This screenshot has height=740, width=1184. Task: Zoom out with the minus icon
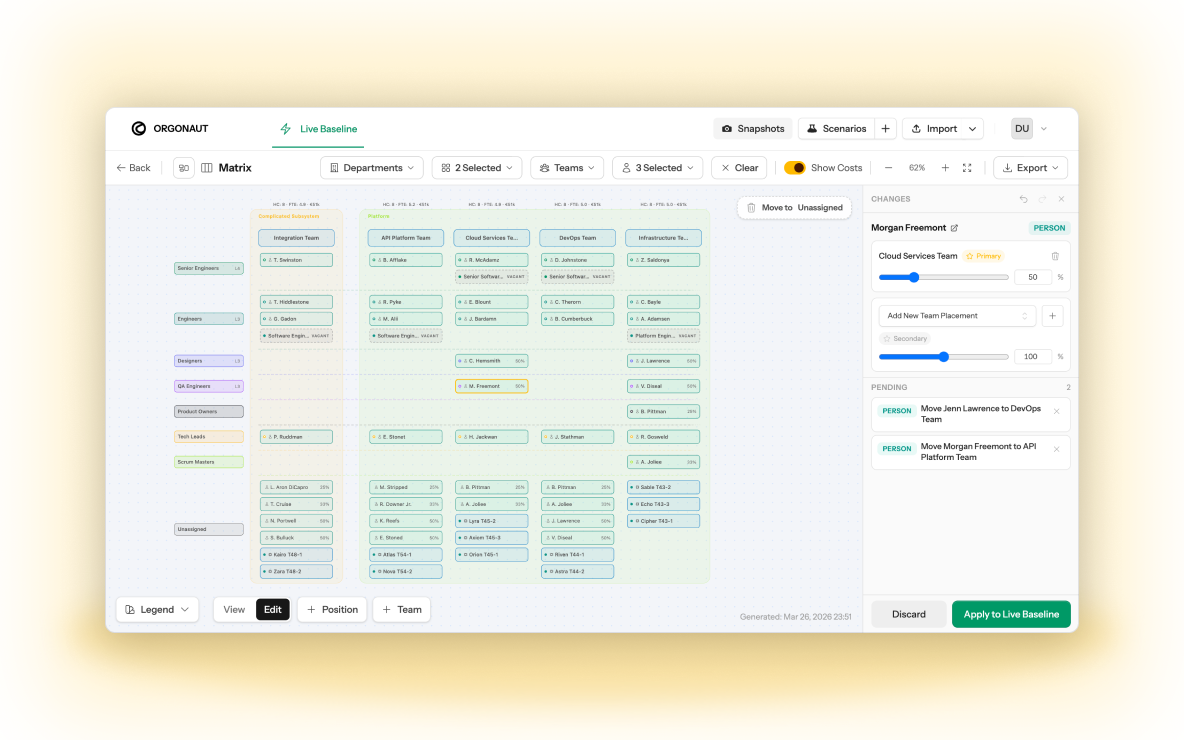[889, 168]
